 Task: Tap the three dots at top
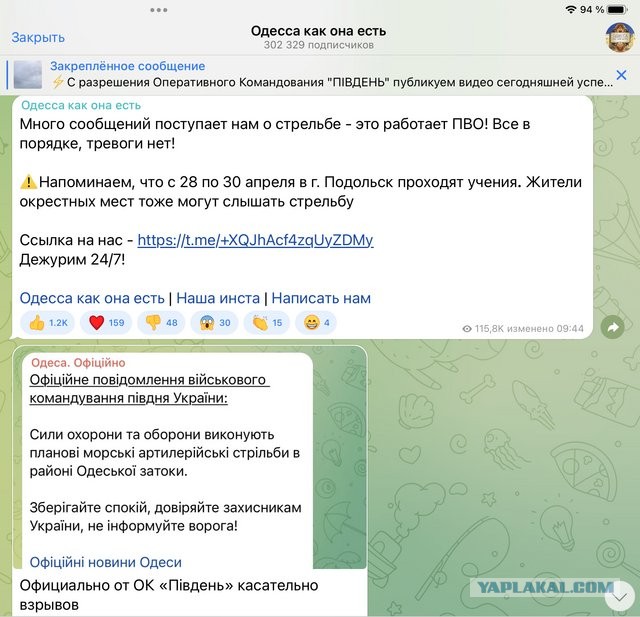[x=158, y=10]
